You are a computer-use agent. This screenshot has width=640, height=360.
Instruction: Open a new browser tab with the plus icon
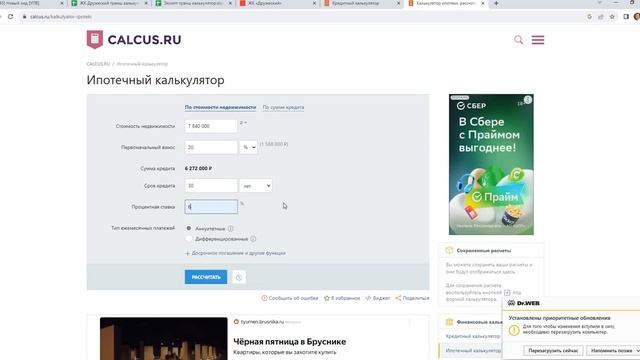click(496, 3)
